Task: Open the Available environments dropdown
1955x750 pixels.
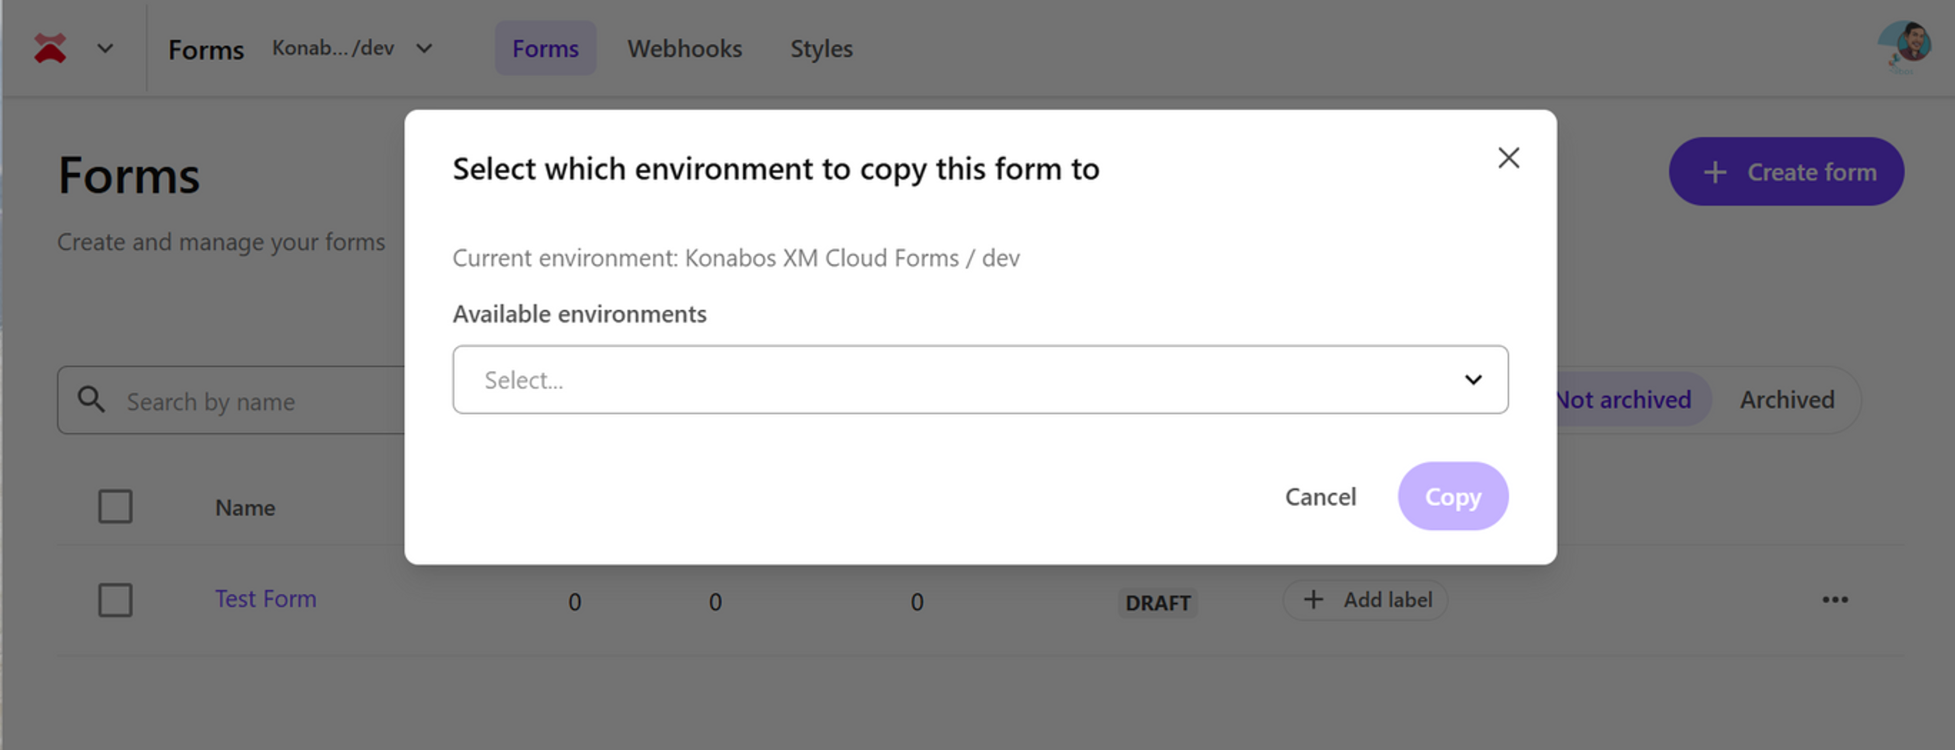Action: pyautogui.click(x=979, y=380)
